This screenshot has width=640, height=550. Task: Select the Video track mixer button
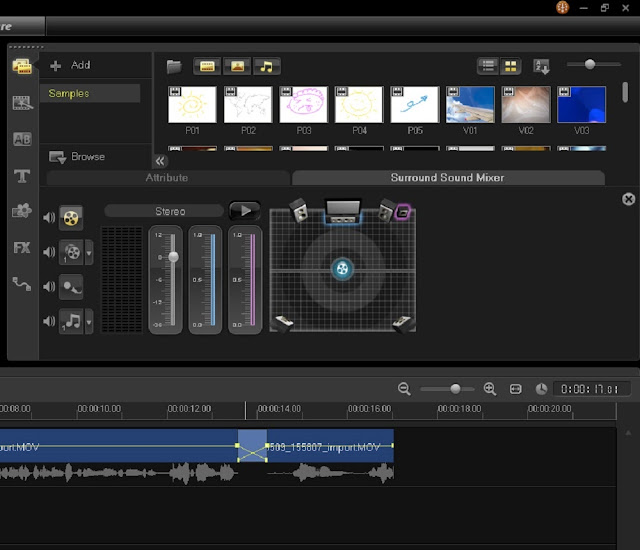click(x=71, y=218)
